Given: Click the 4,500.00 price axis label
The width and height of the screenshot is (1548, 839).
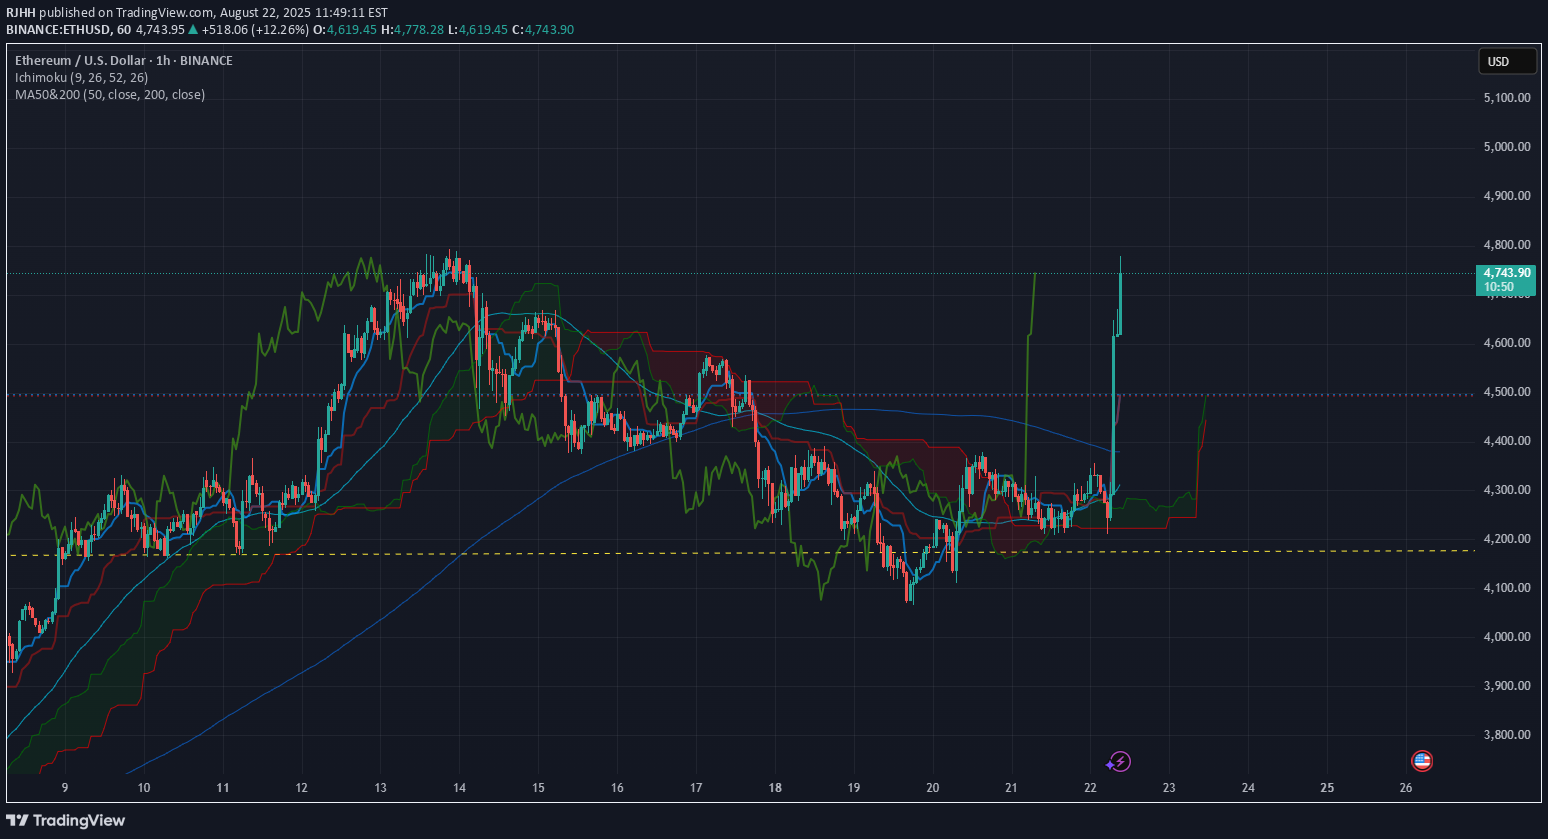Looking at the screenshot, I should click(1507, 392).
